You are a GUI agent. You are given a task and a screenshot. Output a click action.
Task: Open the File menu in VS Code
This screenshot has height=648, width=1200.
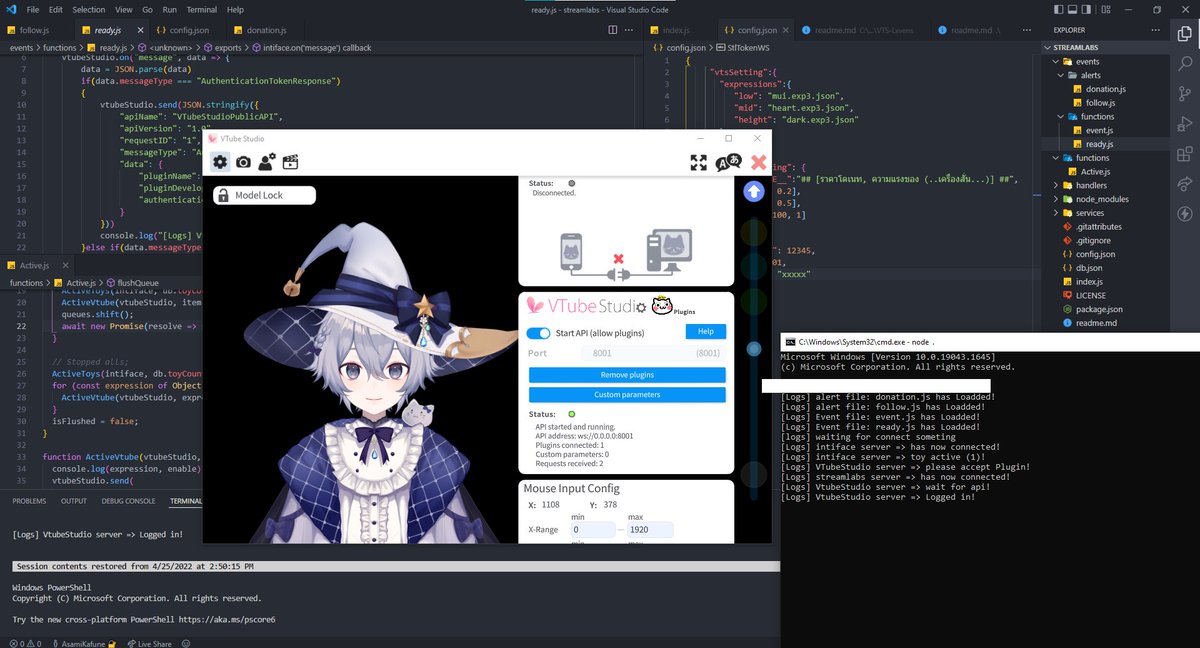pos(33,9)
